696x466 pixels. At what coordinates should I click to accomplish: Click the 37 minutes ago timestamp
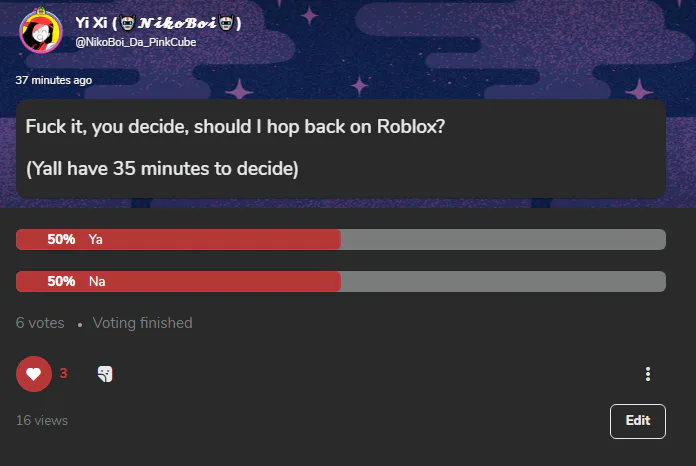[x=54, y=80]
